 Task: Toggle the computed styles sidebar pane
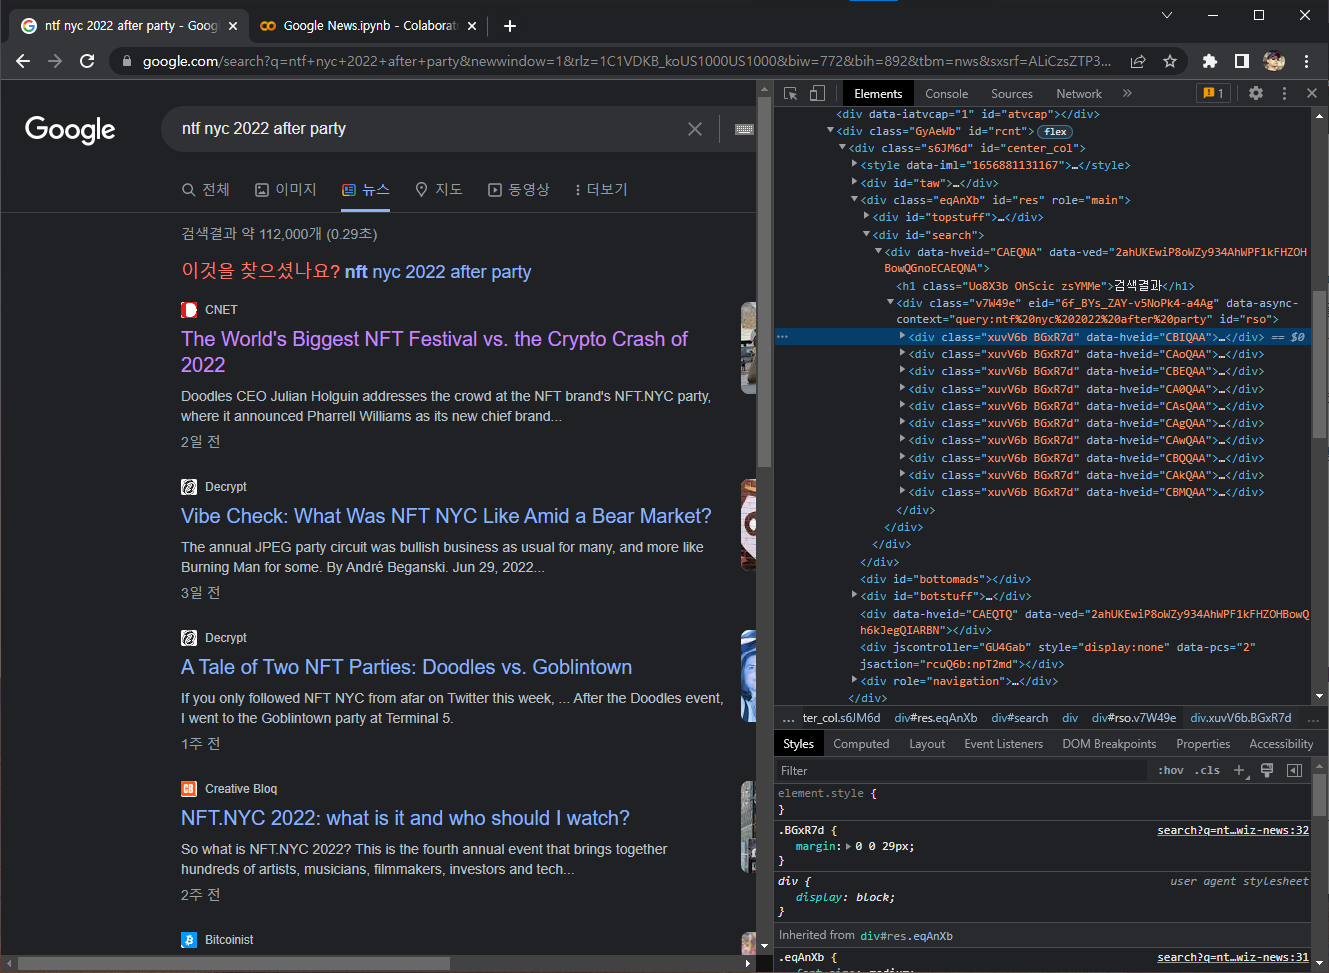[1294, 770]
